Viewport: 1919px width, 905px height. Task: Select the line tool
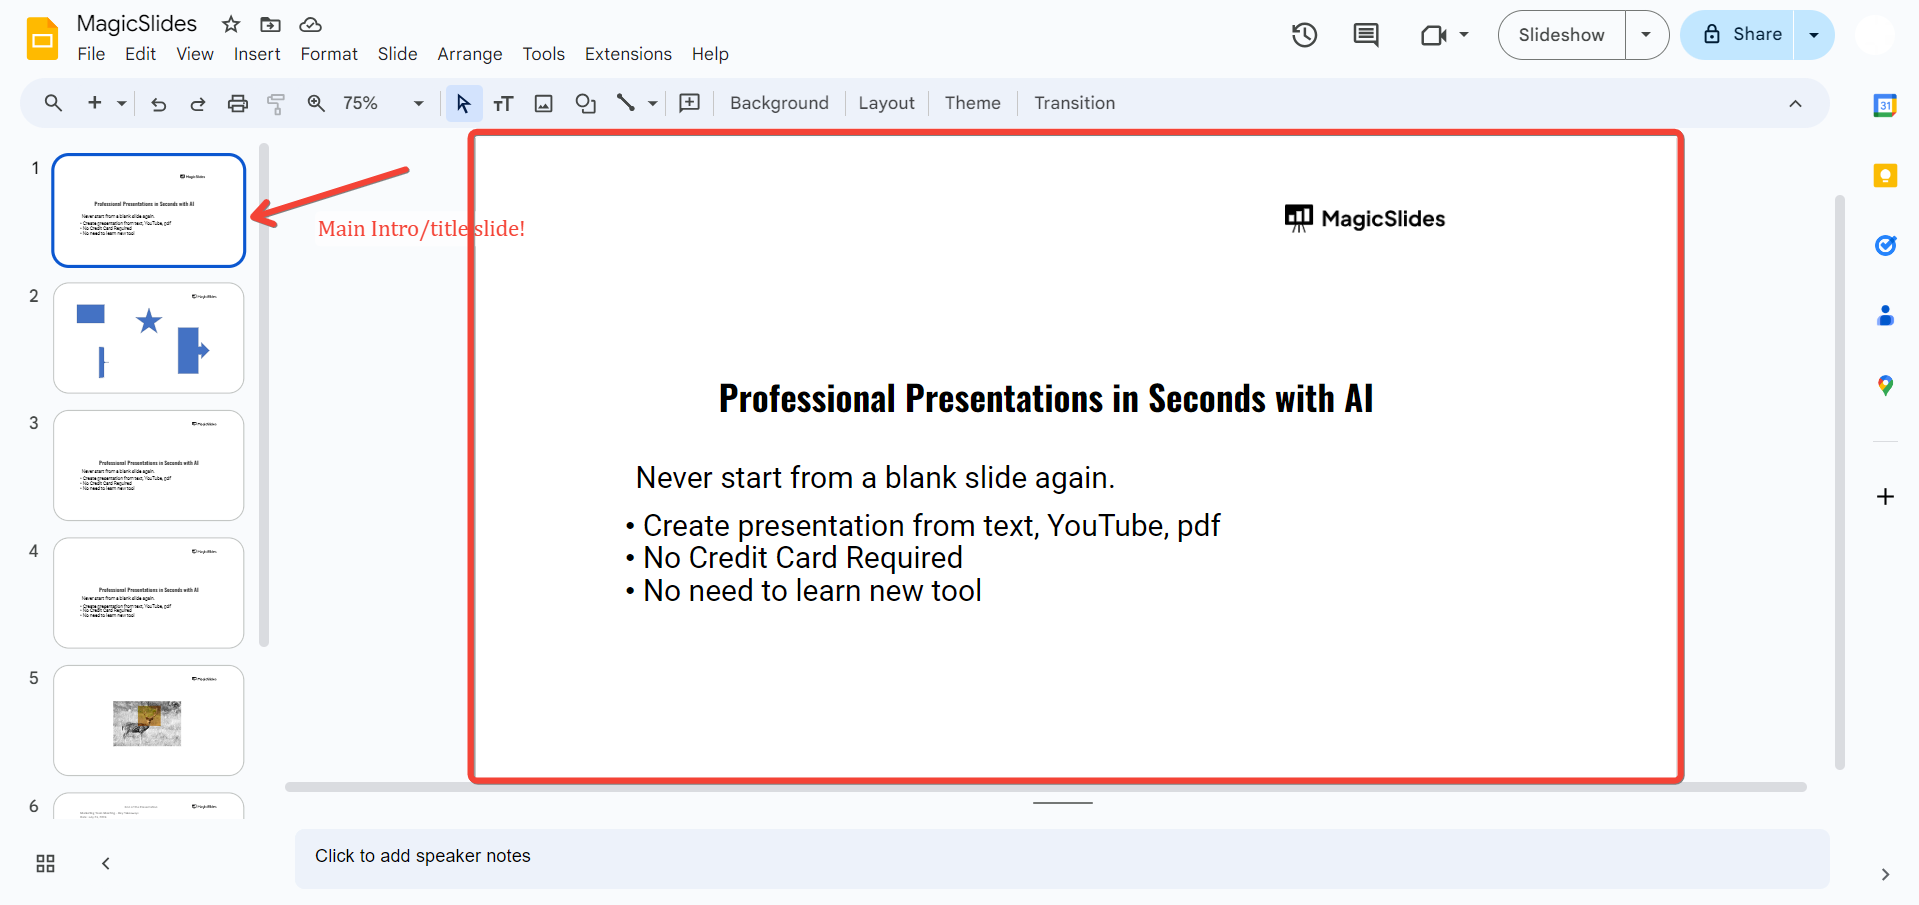tap(626, 103)
